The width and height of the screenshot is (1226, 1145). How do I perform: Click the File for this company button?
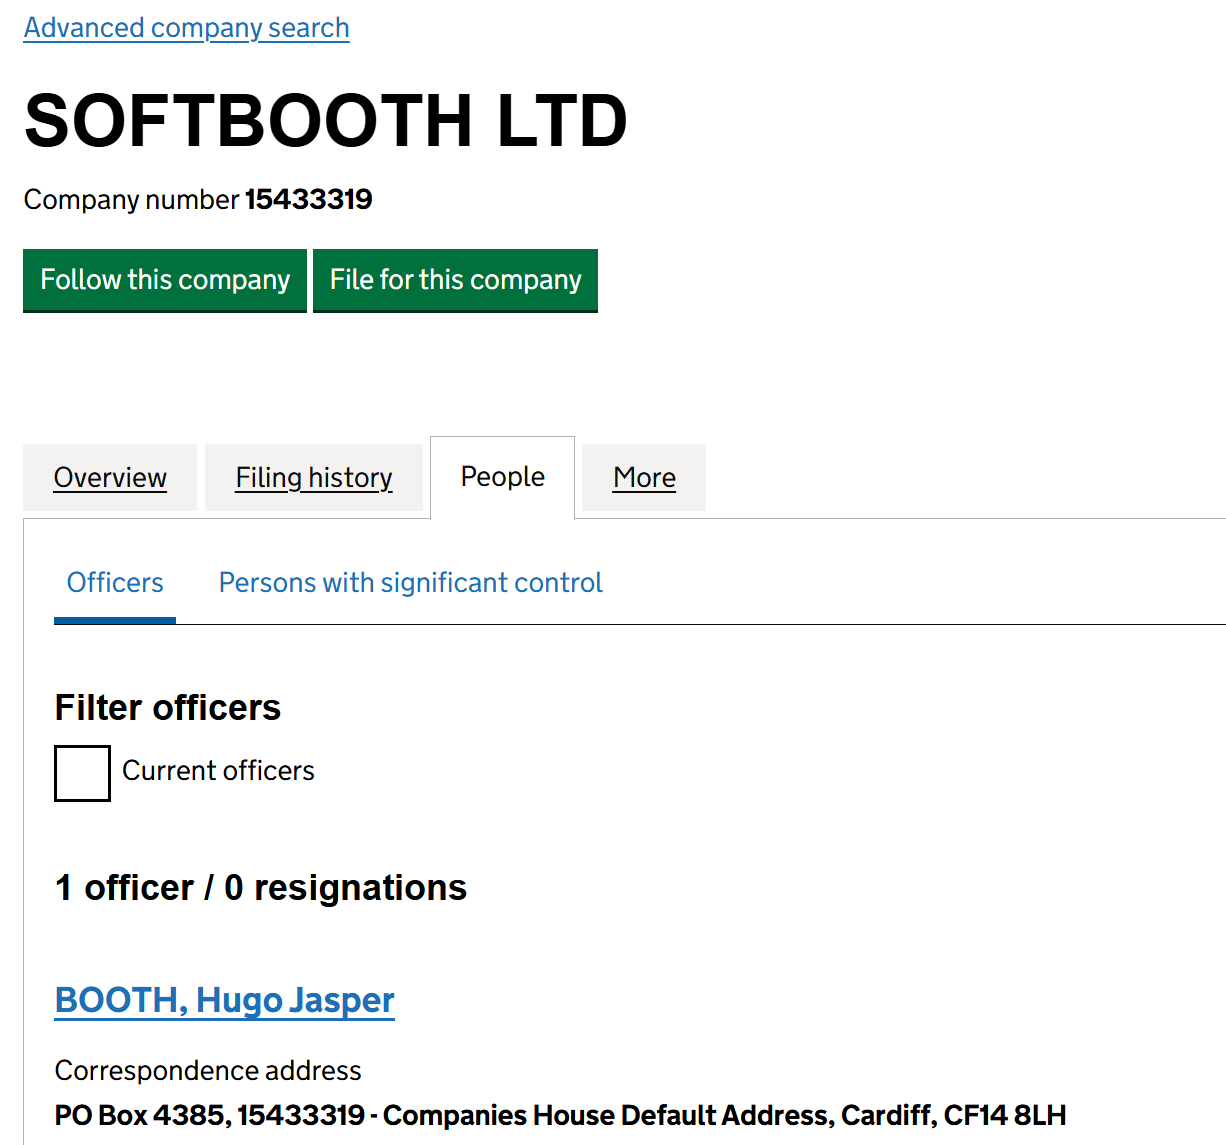click(x=455, y=280)
